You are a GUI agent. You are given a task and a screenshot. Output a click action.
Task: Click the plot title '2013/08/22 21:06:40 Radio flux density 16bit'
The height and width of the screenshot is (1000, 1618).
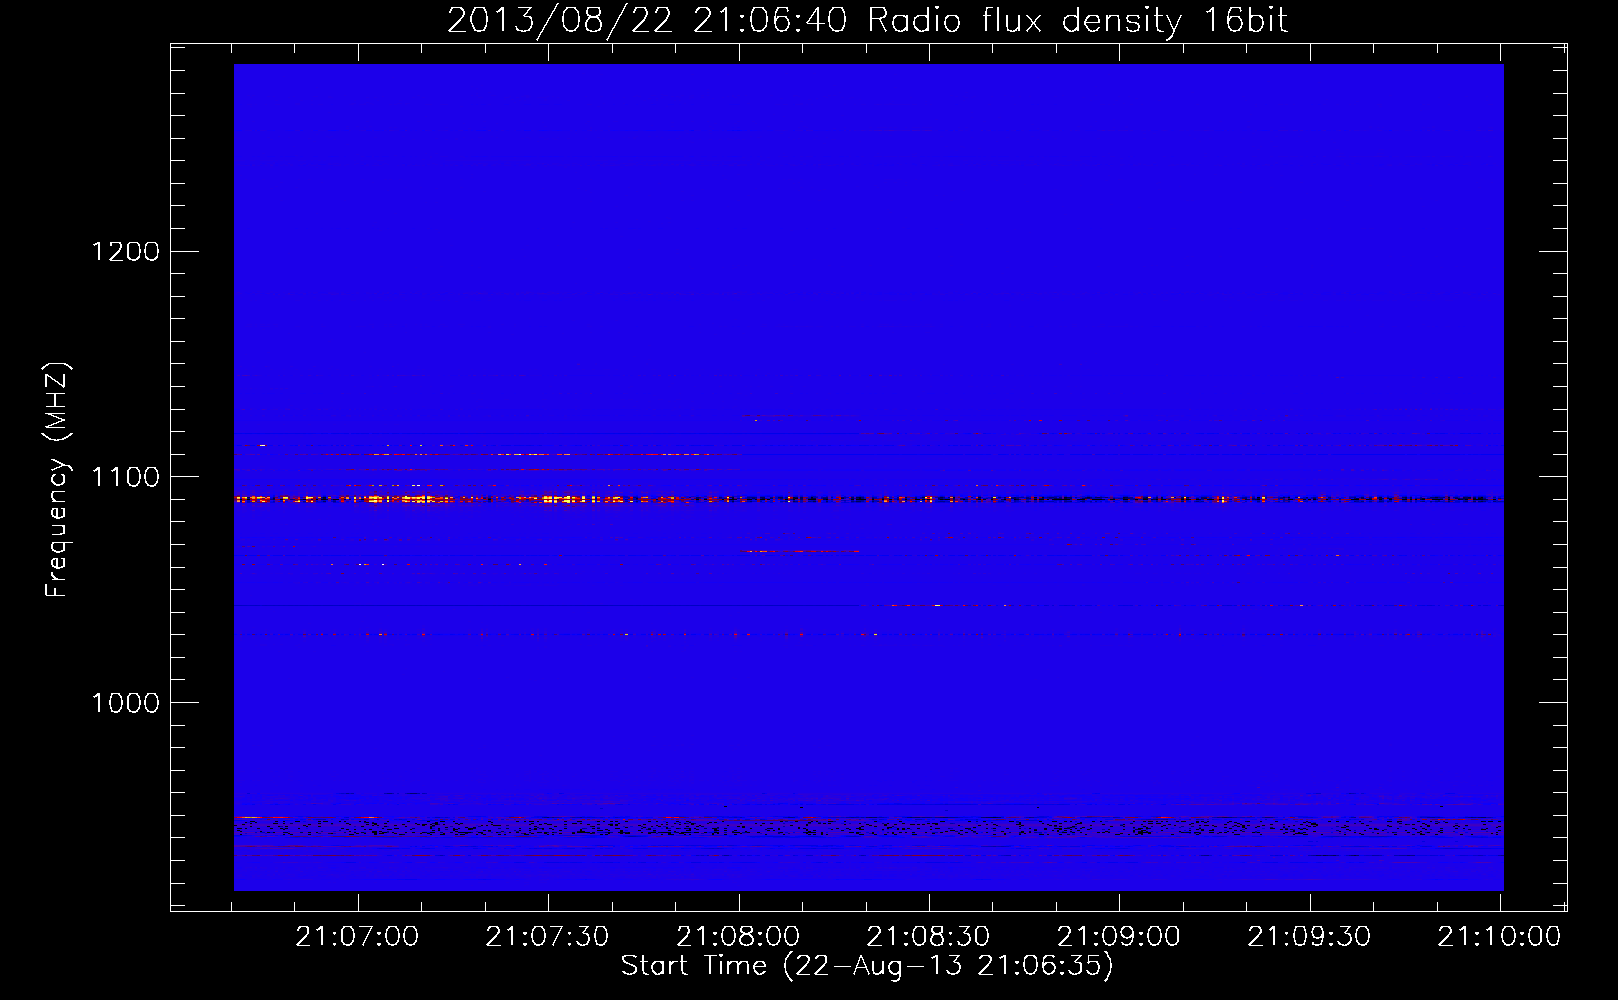(x=867, y=21)
